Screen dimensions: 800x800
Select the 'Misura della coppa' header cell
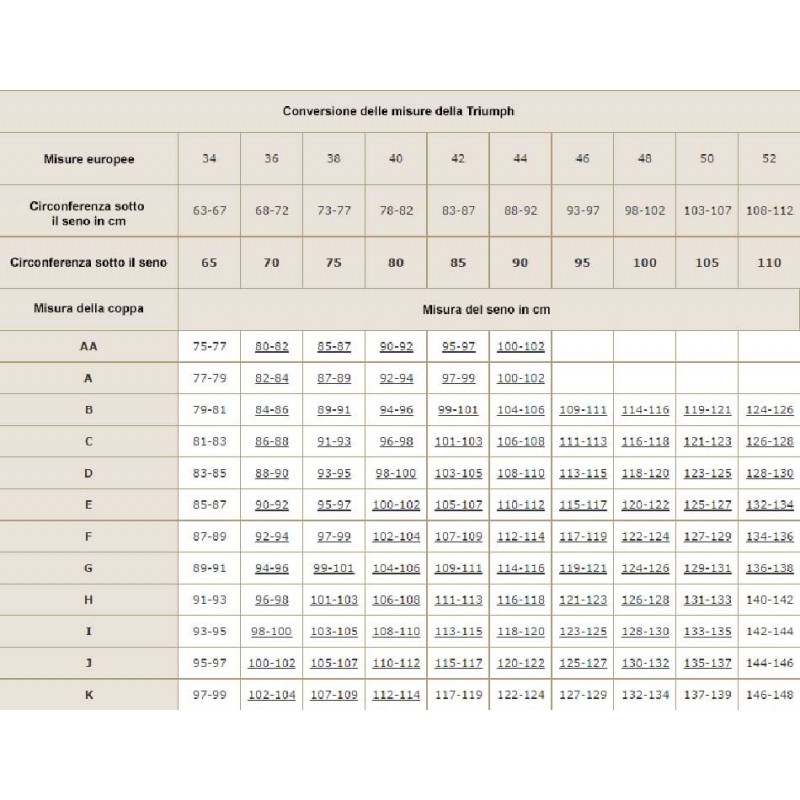coord(89,309)
